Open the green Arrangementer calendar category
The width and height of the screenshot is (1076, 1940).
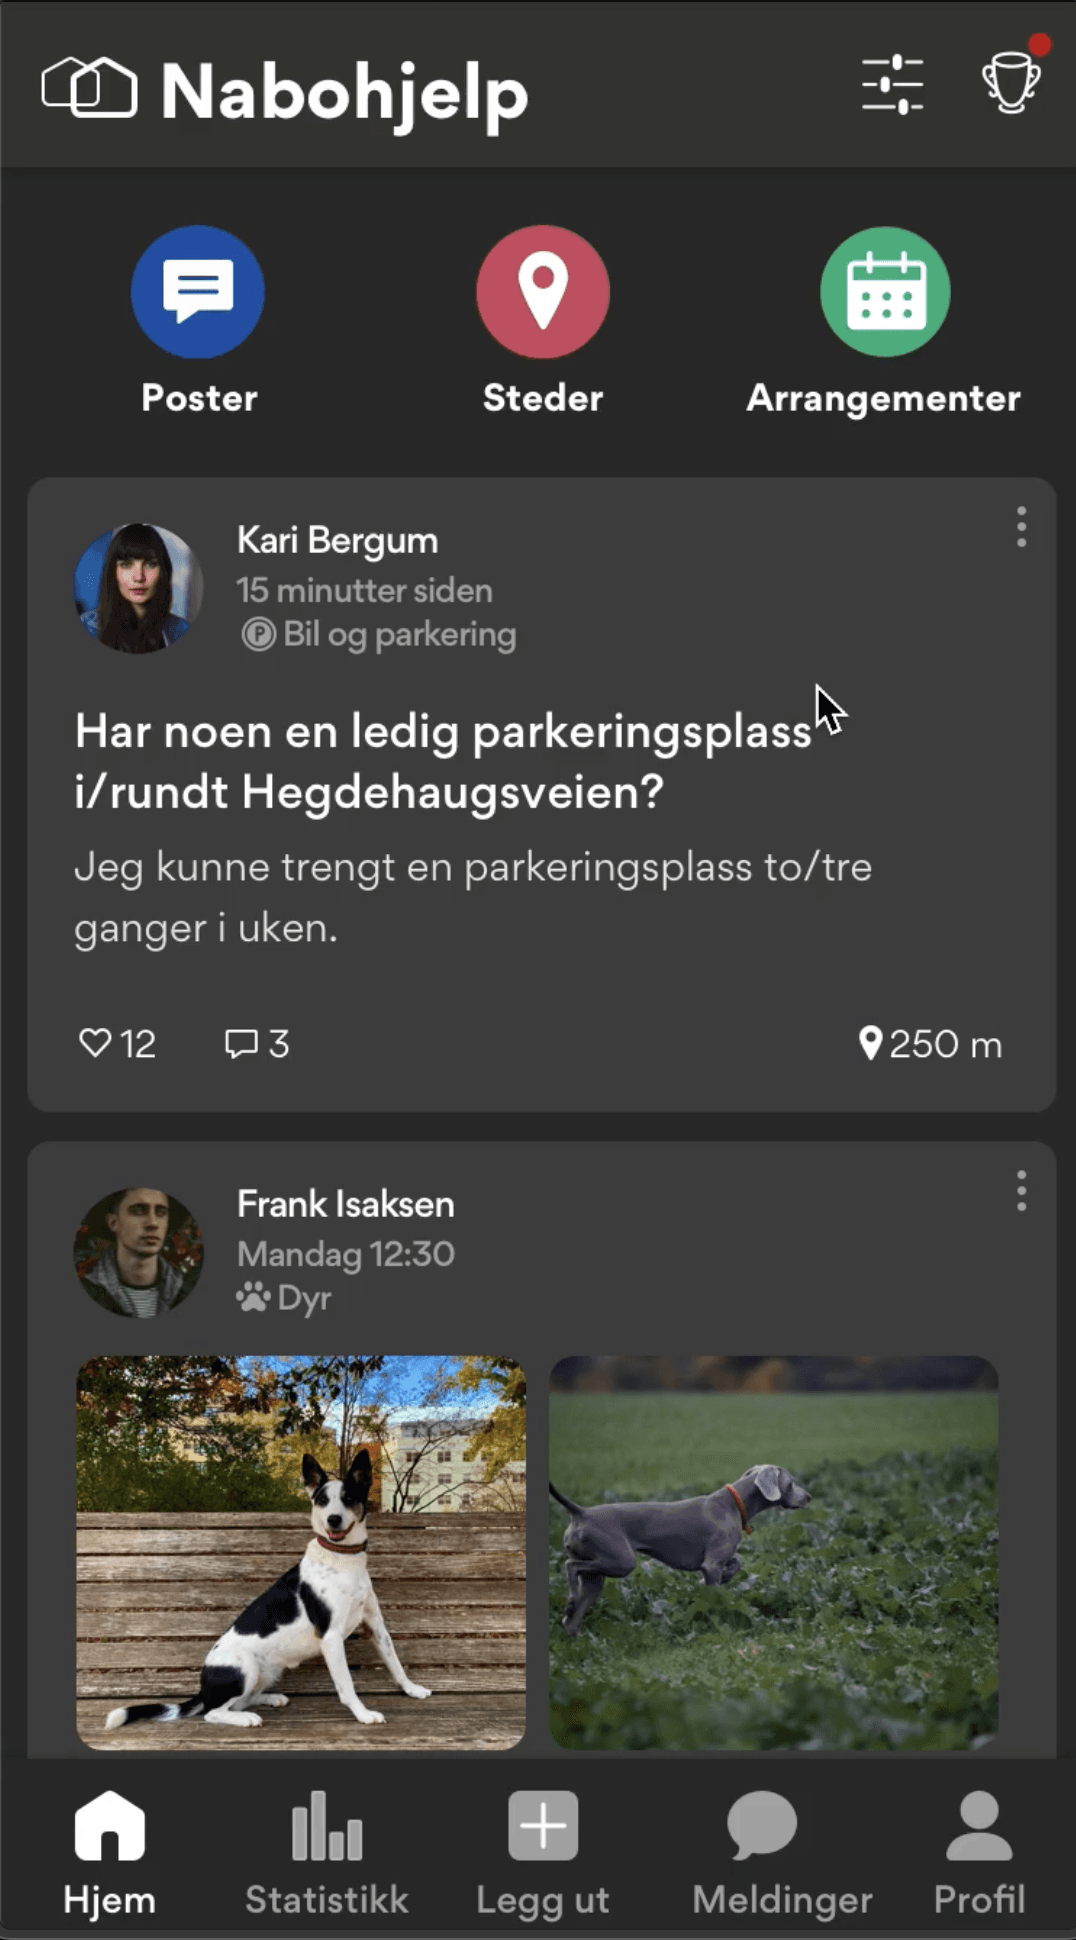coord(885,292)
